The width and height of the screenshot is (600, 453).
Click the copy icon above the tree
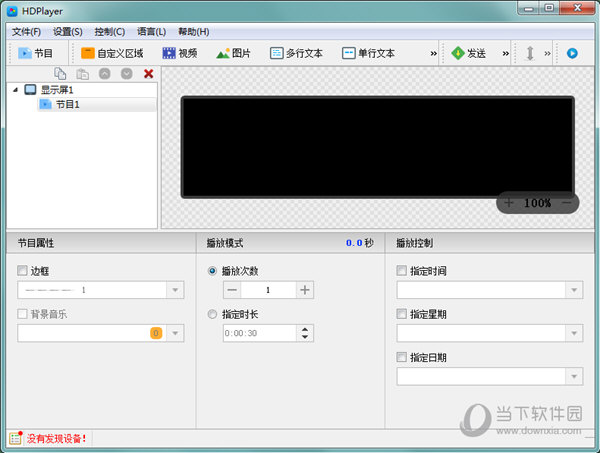coord(60,73)
